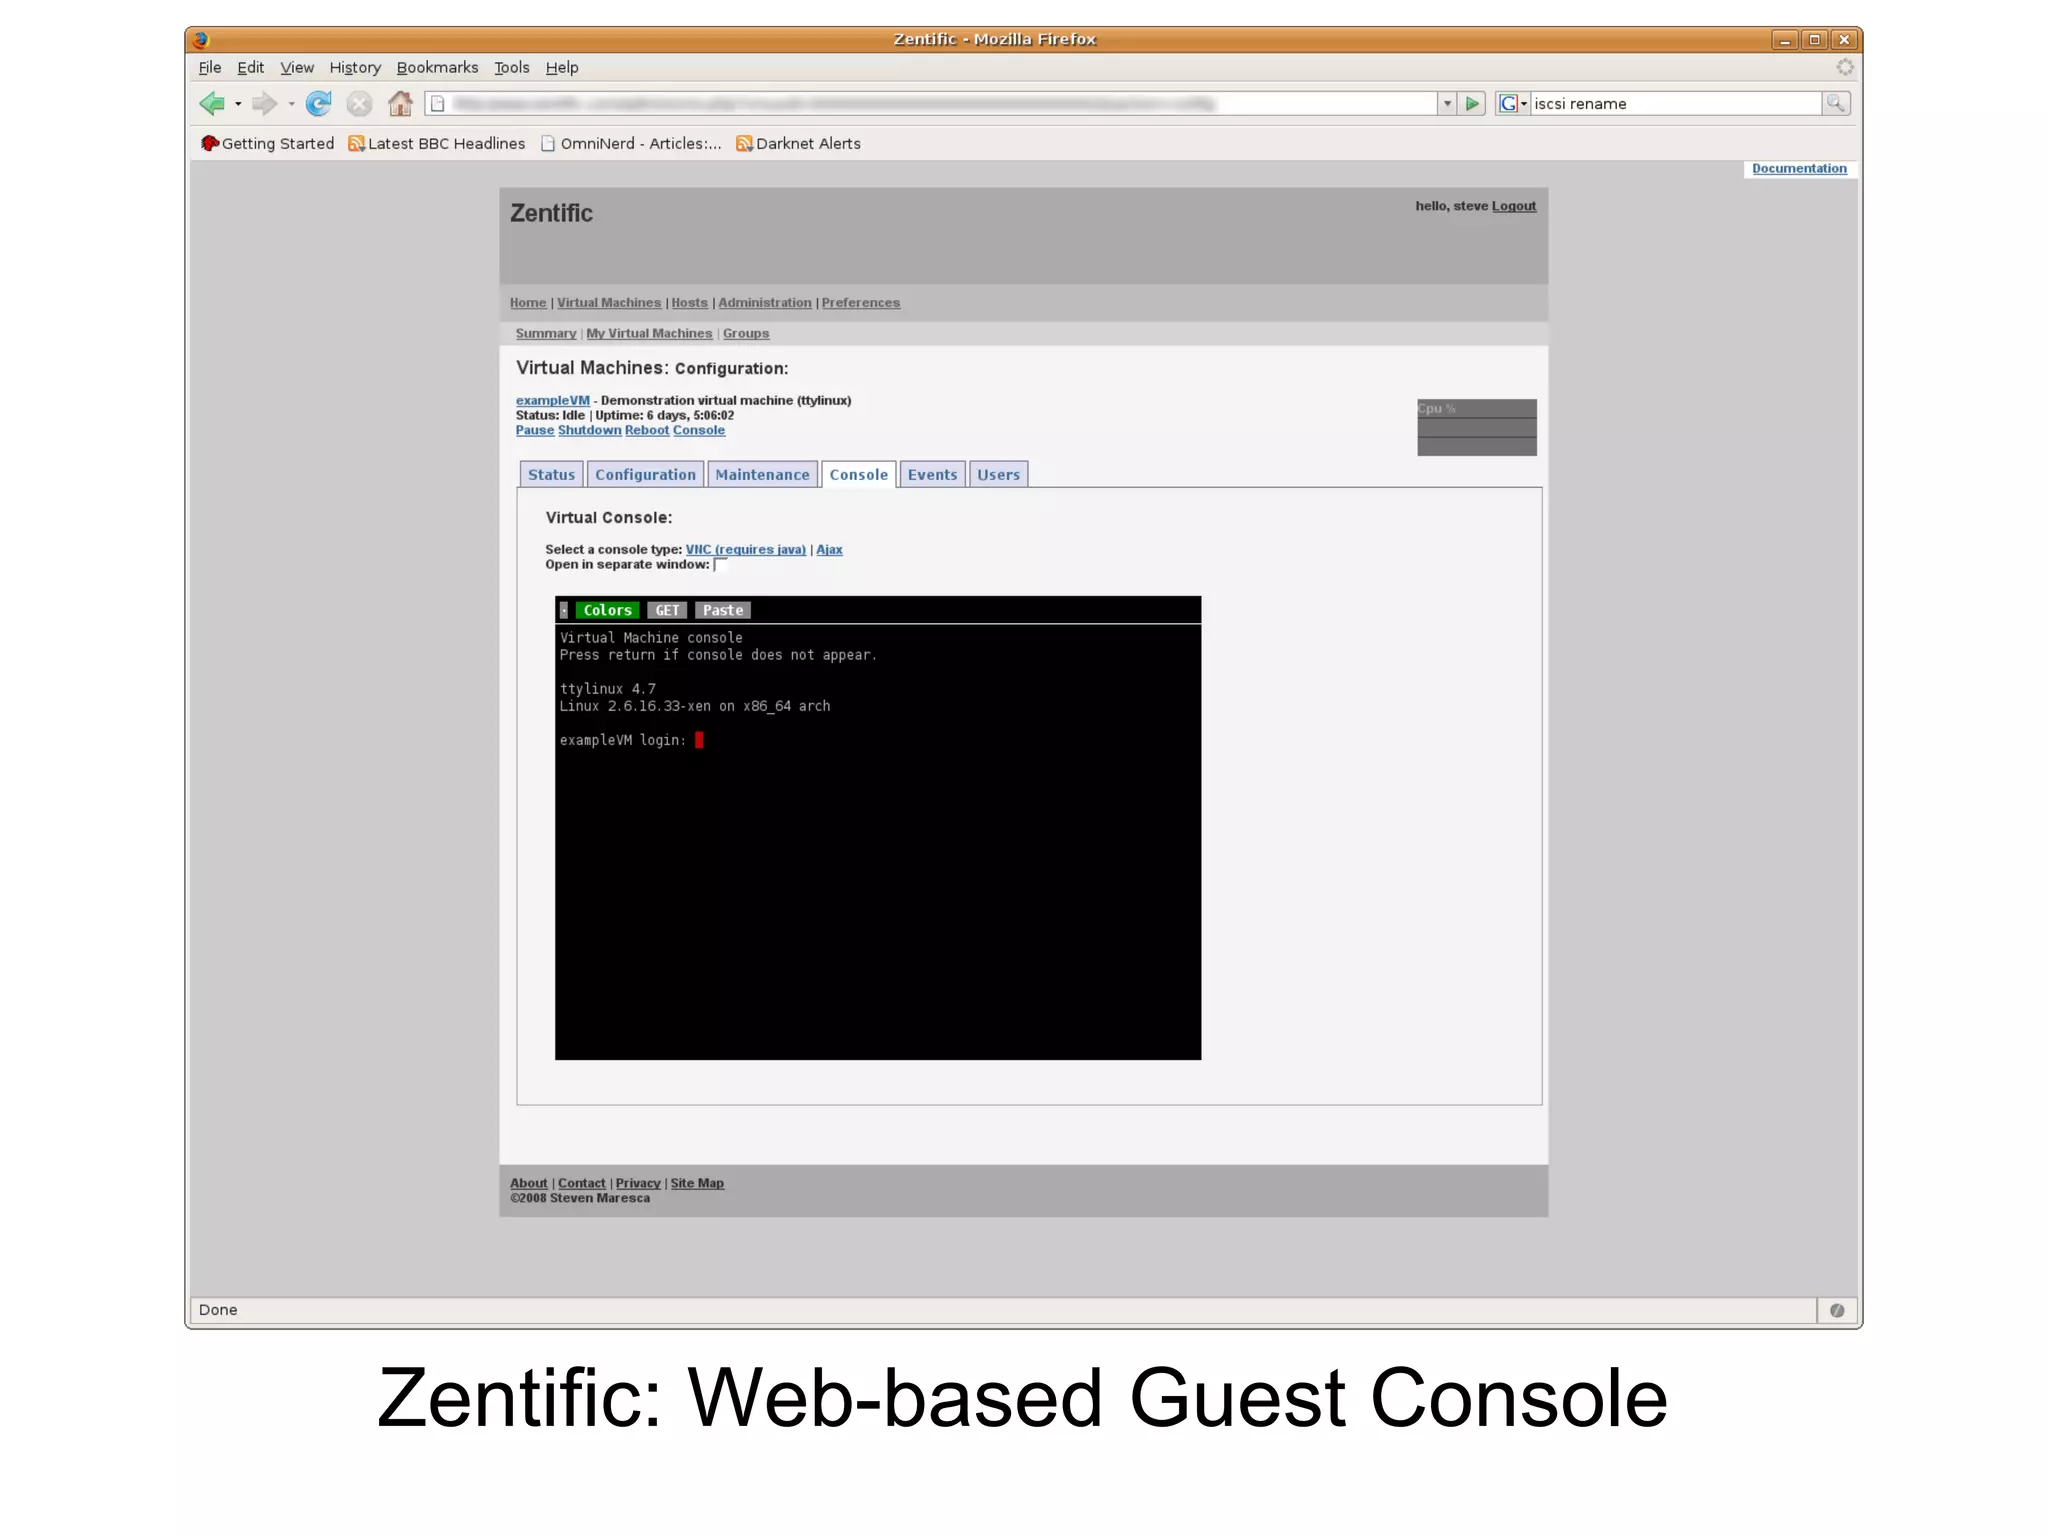Open Virtual Machines navigation link

point(609,303)
